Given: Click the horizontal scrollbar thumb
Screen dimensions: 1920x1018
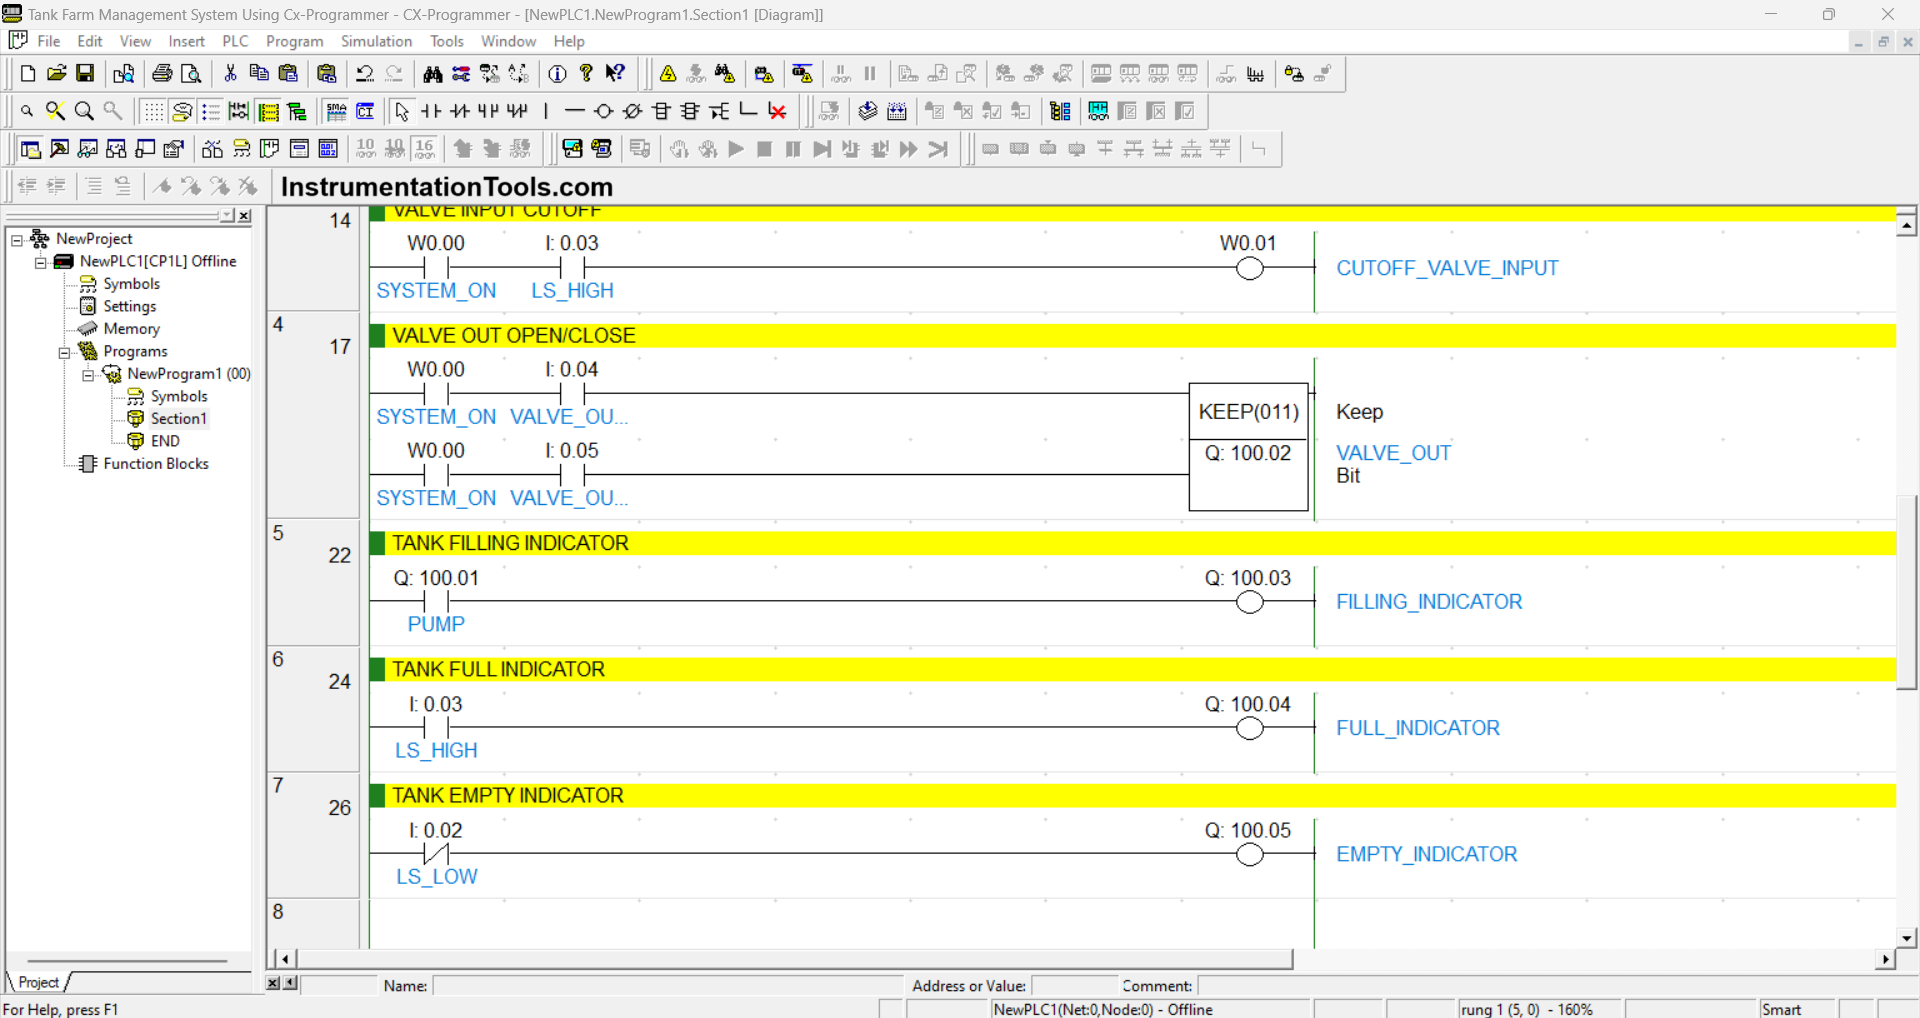Looking at the screenshot, I should (x=795, y=959).
